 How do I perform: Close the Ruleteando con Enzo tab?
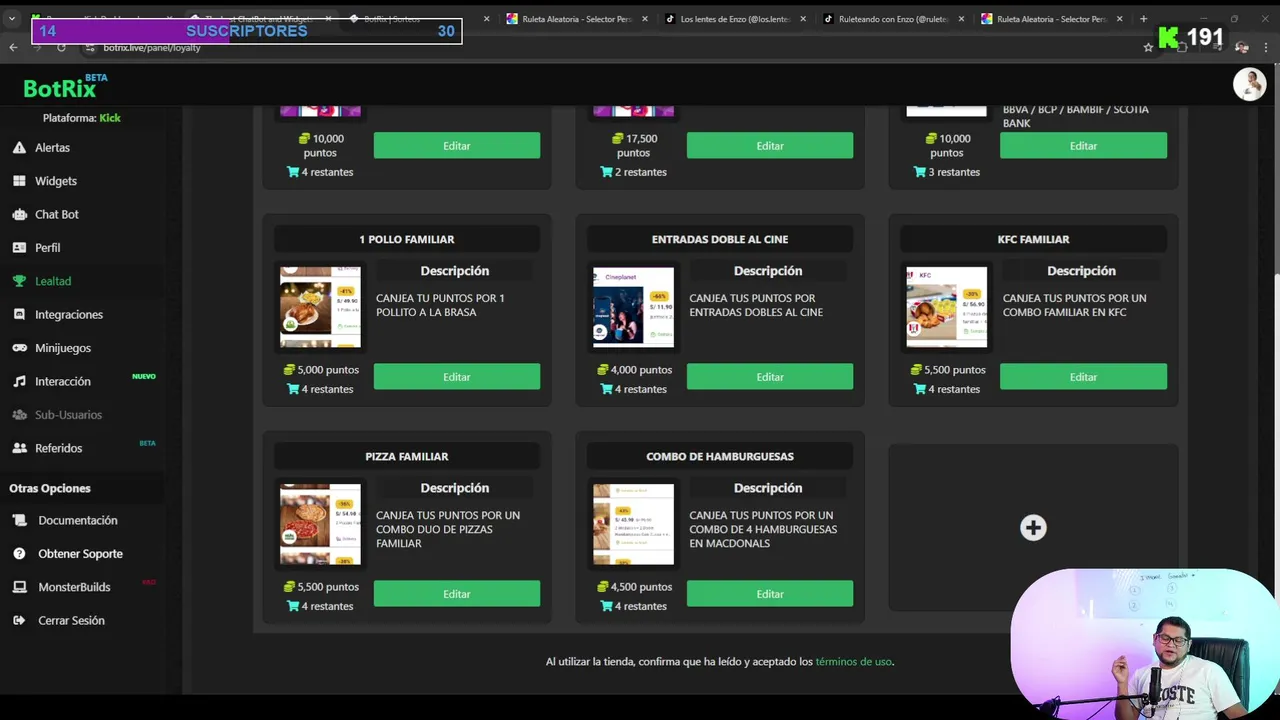pyautogui.click(x=960, y=19)
